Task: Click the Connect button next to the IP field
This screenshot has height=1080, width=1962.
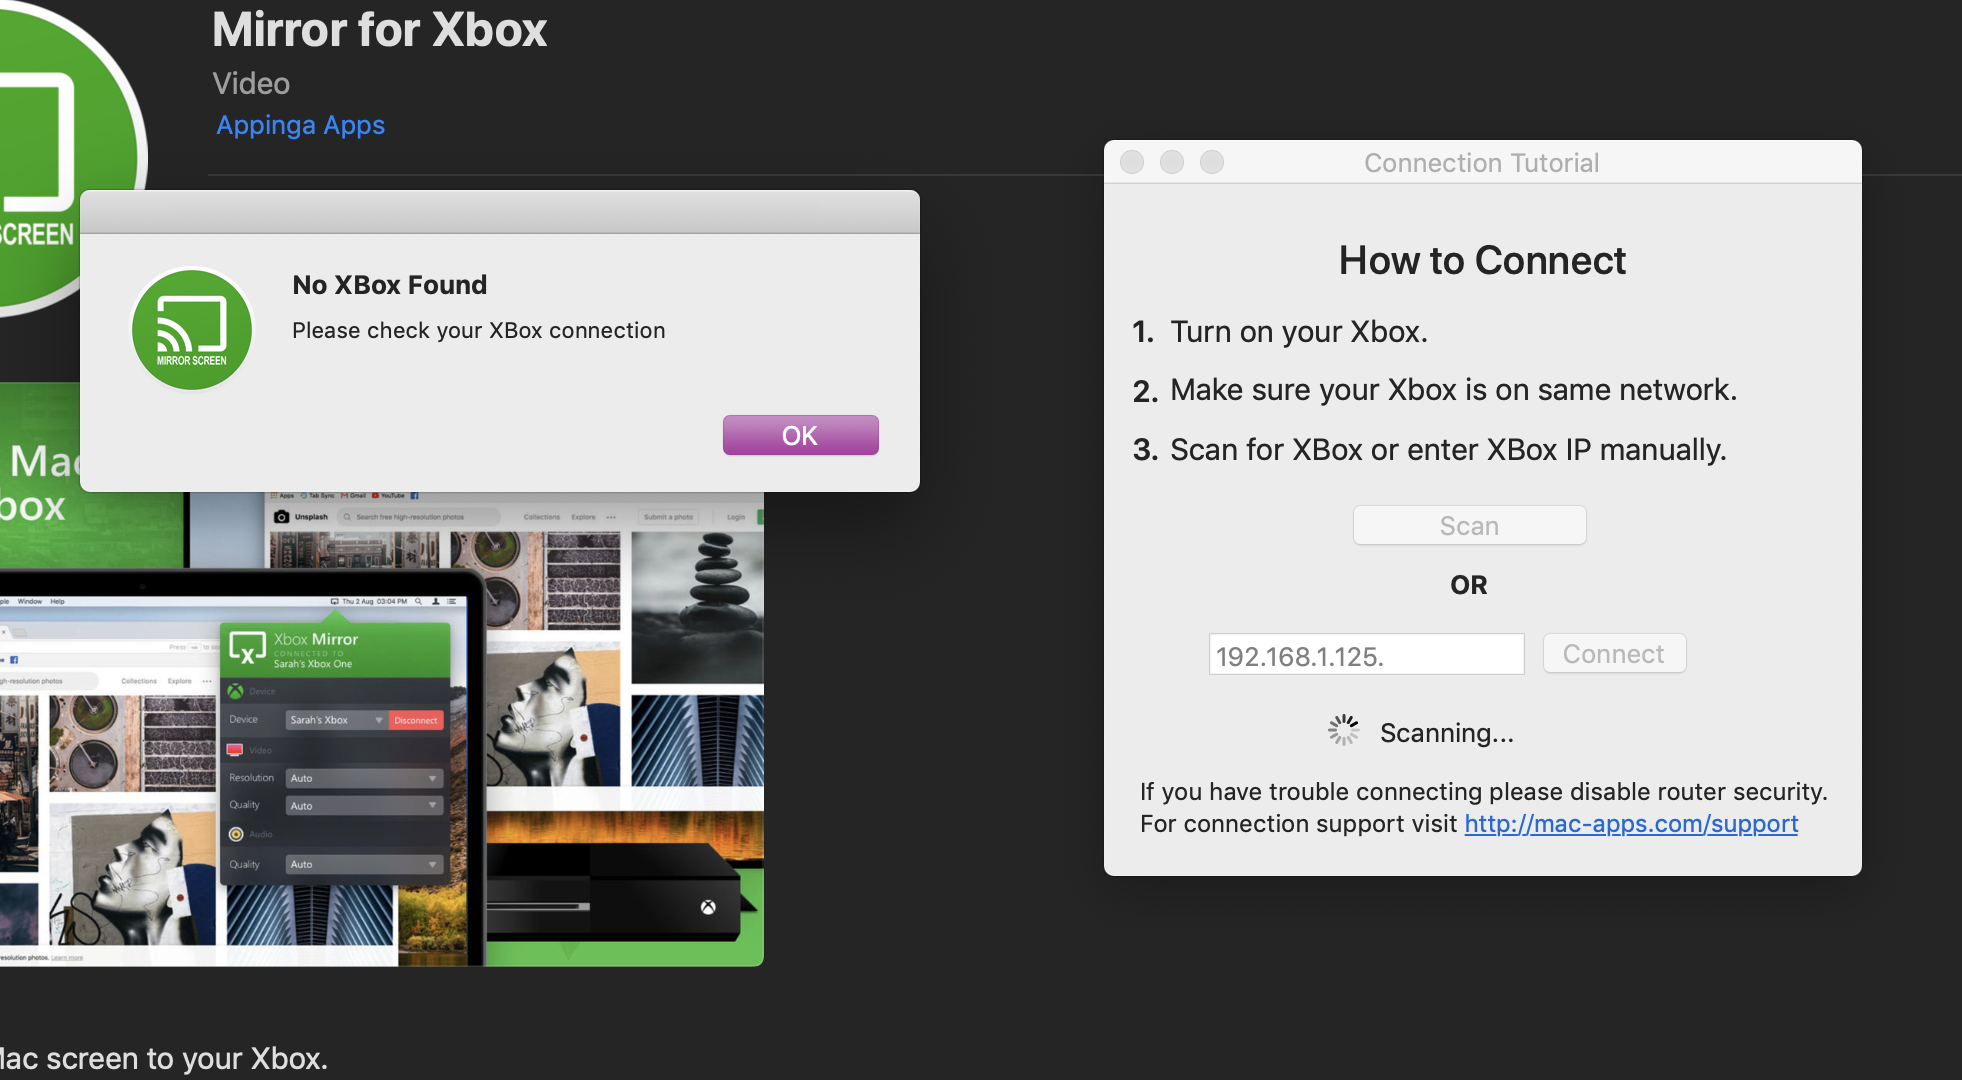Action: click(x=1614, y=653)
